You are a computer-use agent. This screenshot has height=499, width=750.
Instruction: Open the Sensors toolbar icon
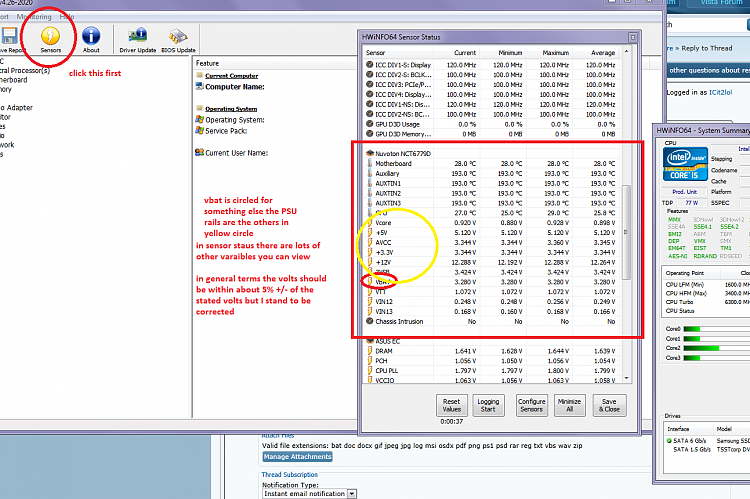[50, 40]
